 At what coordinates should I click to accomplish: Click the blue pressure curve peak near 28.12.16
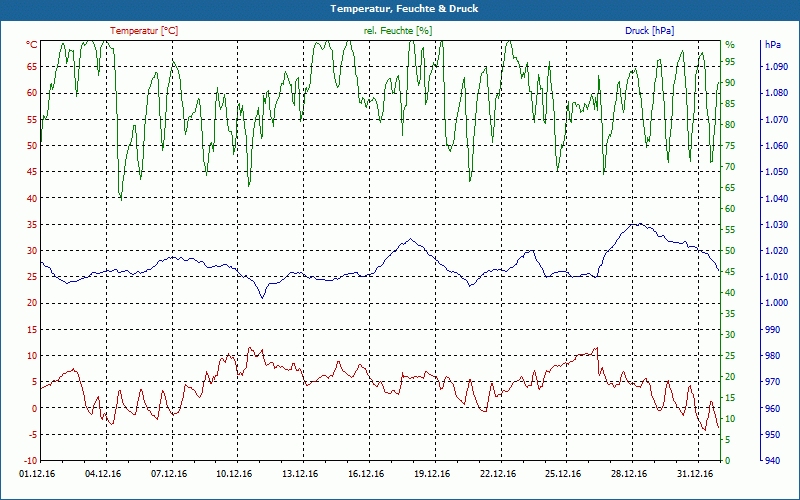638,224
